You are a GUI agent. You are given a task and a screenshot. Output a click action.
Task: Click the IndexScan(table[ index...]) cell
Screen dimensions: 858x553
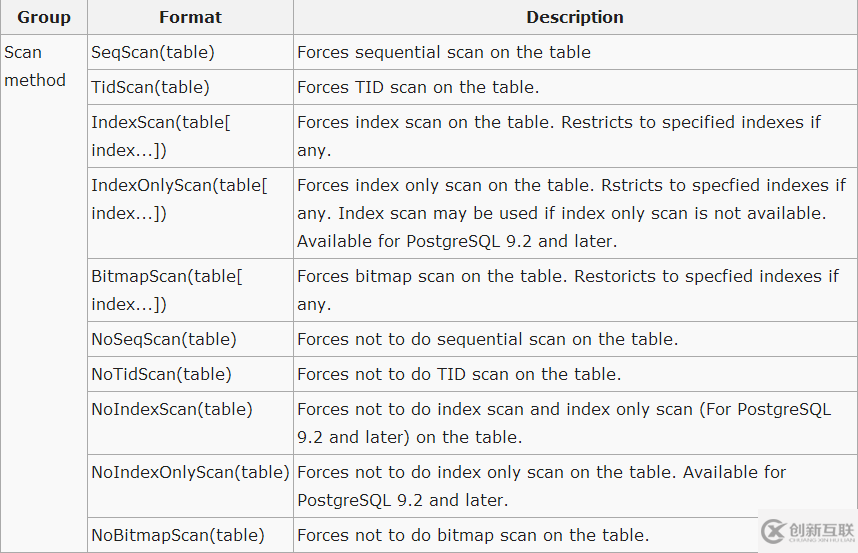pyautogui.click(x=190, y=136)
